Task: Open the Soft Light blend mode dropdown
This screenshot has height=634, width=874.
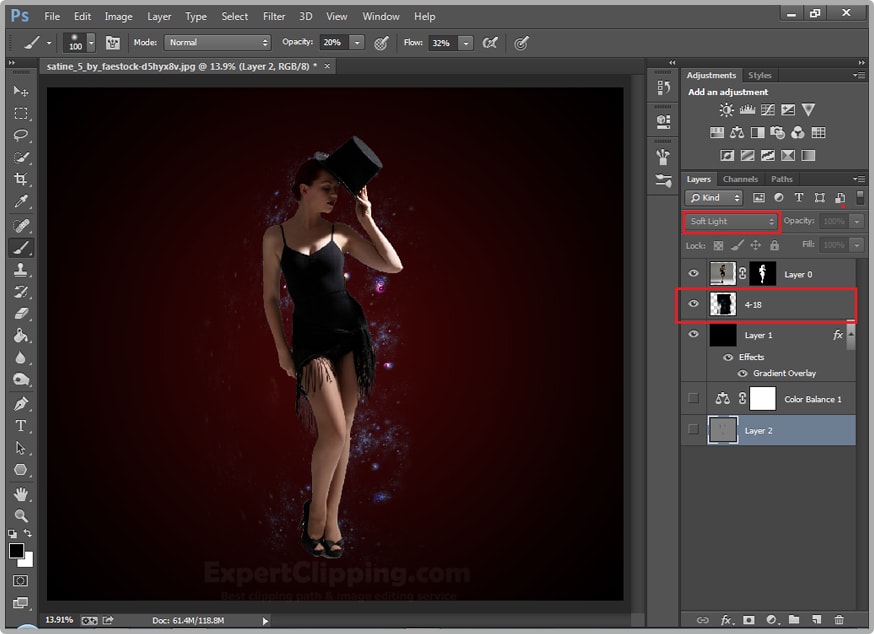Action: [730, 221]
